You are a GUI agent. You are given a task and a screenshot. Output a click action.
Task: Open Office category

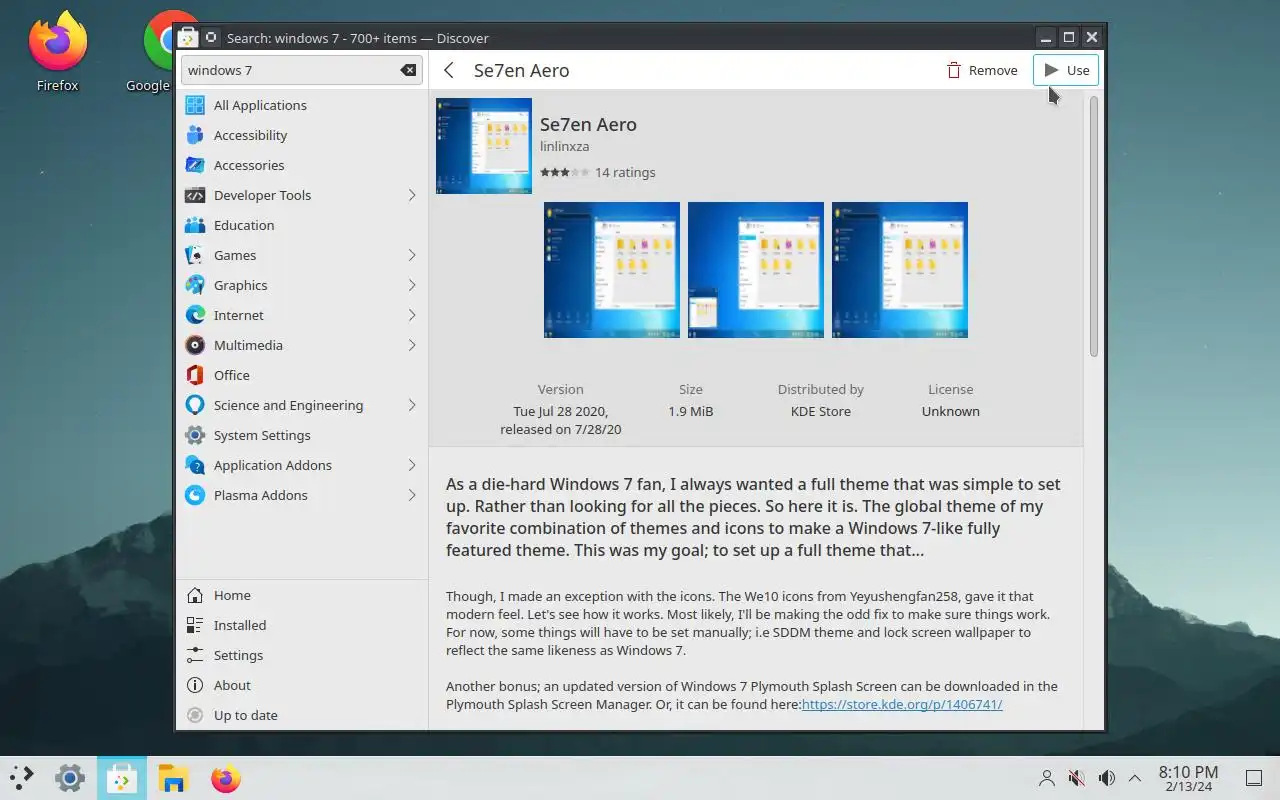tap(301, 375)
